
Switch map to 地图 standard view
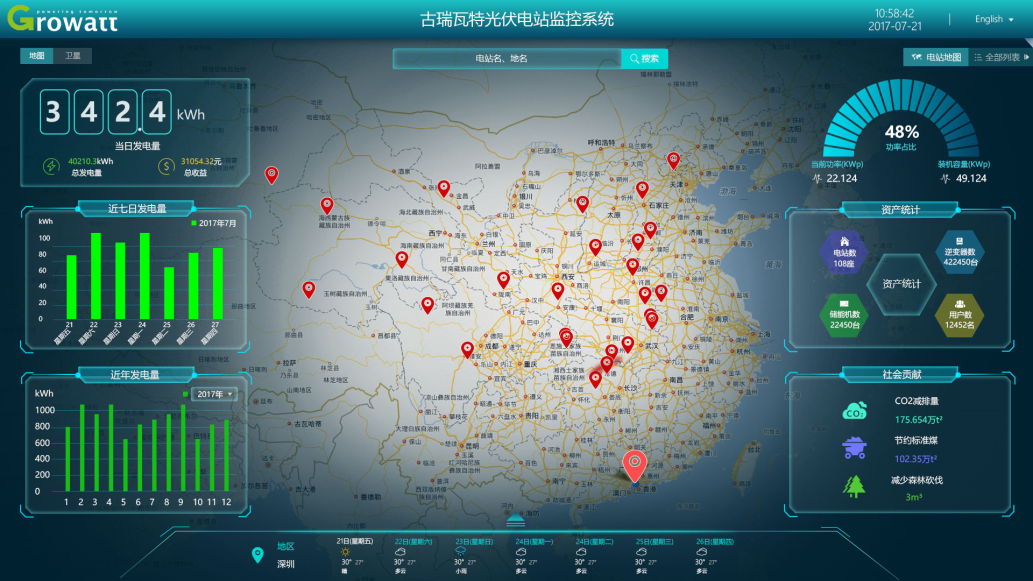(37, 57)
